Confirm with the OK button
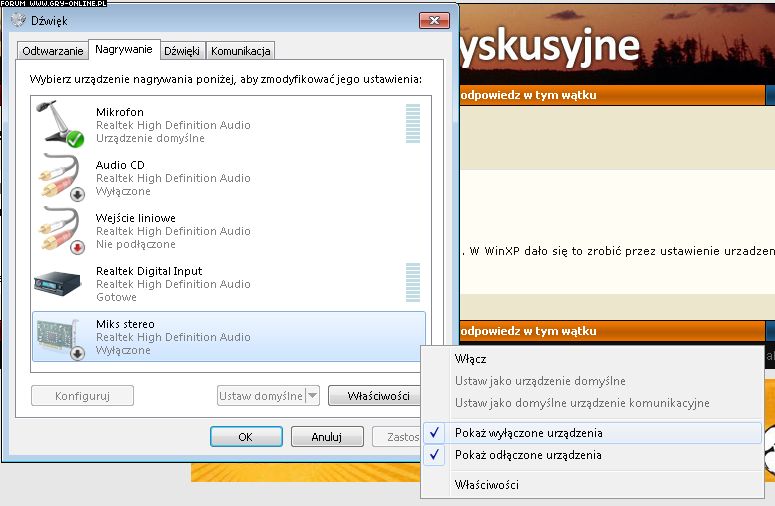Image resolution: width=775 pixels, height=506 pixels. point(246,437)
